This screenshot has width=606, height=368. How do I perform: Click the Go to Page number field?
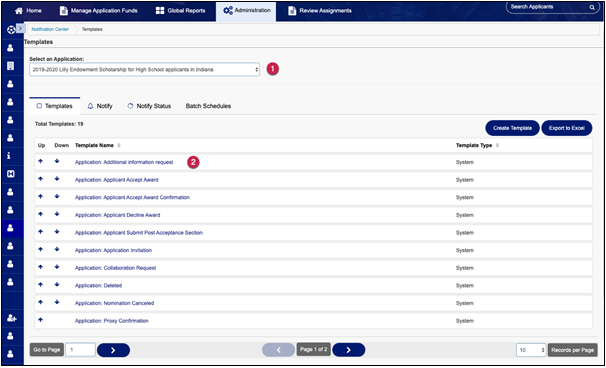click(x=80, y=350)
